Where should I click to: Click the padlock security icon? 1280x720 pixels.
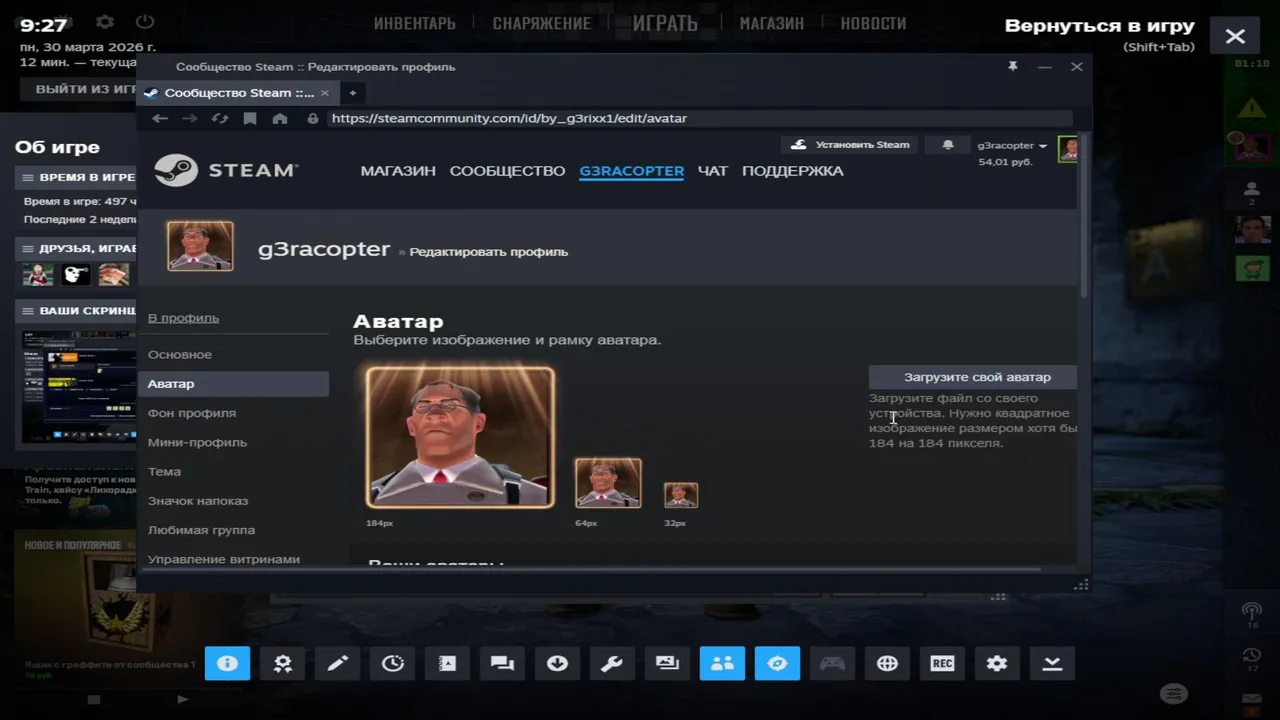coord(313,118)
